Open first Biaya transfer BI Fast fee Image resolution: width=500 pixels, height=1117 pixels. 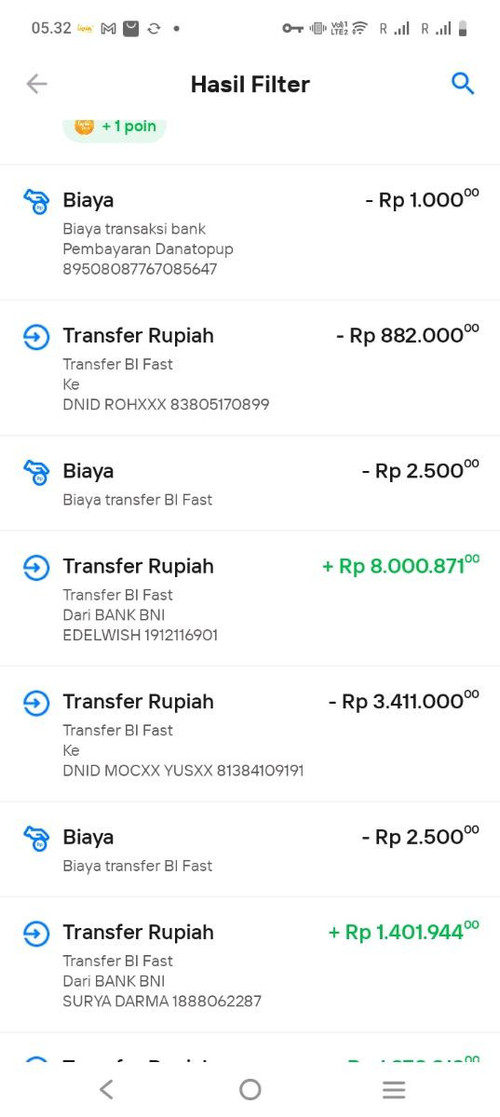click(250, 483)
